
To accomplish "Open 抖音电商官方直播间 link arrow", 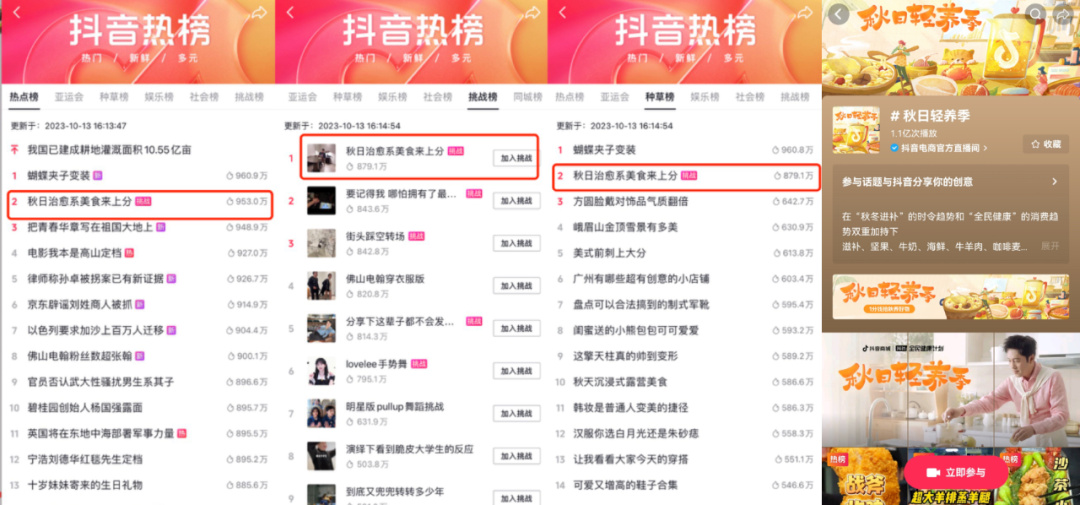I will pos(986,148).
